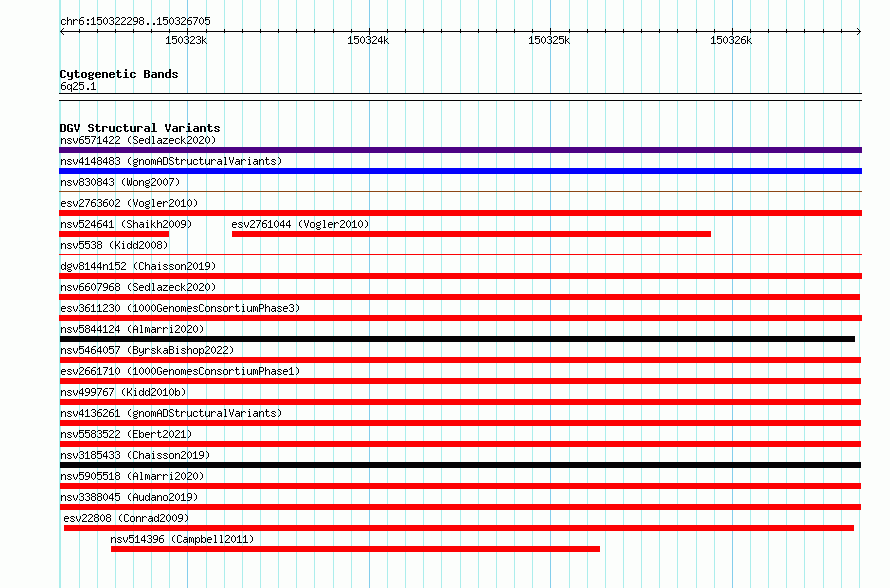Viewport: 890px width, 588px height.
Task: Open nsv524641 (Shaikh2009) variant label
Action: pyautogui.click(x=126, y=224)
